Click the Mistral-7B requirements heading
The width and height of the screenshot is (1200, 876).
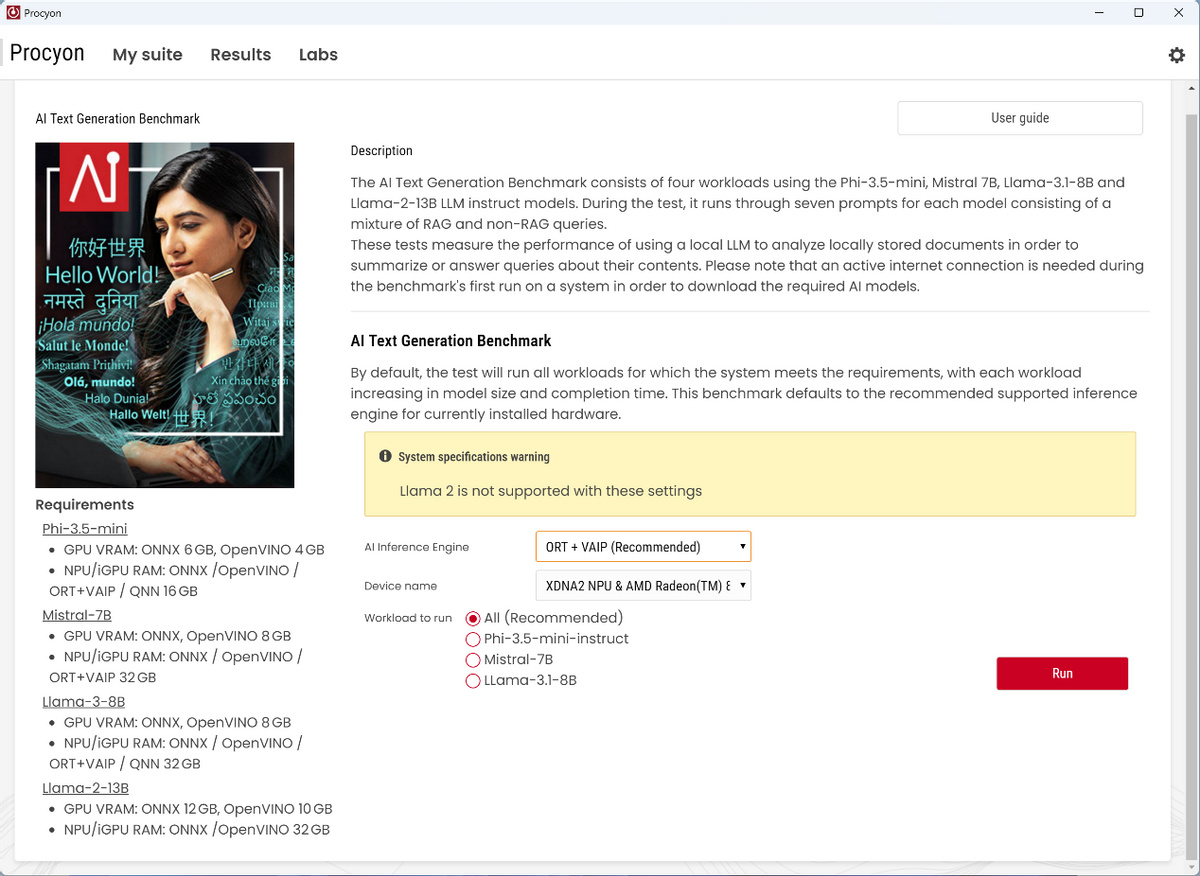(x=77, y=615)
